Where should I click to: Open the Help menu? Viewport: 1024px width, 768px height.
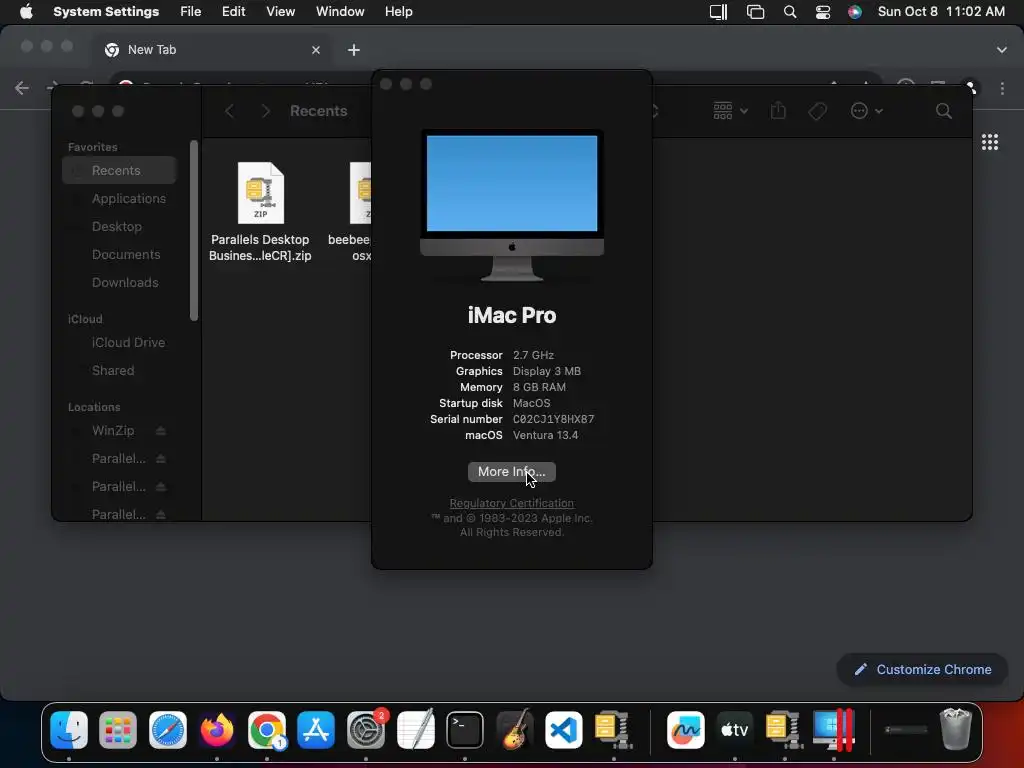tap(398, 12)
